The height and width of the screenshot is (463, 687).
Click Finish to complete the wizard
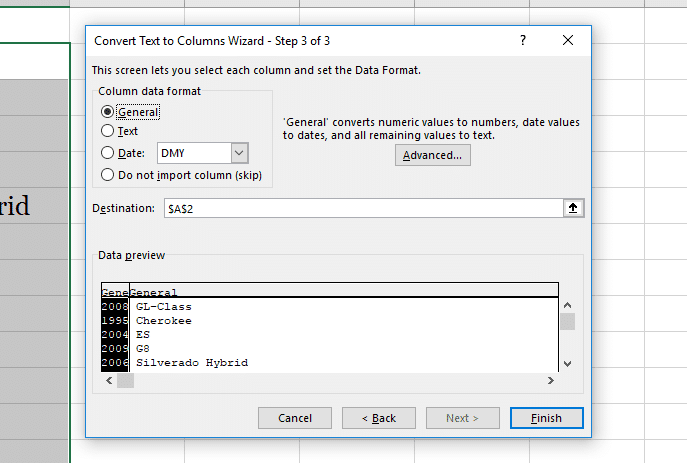tap(546, 418)
